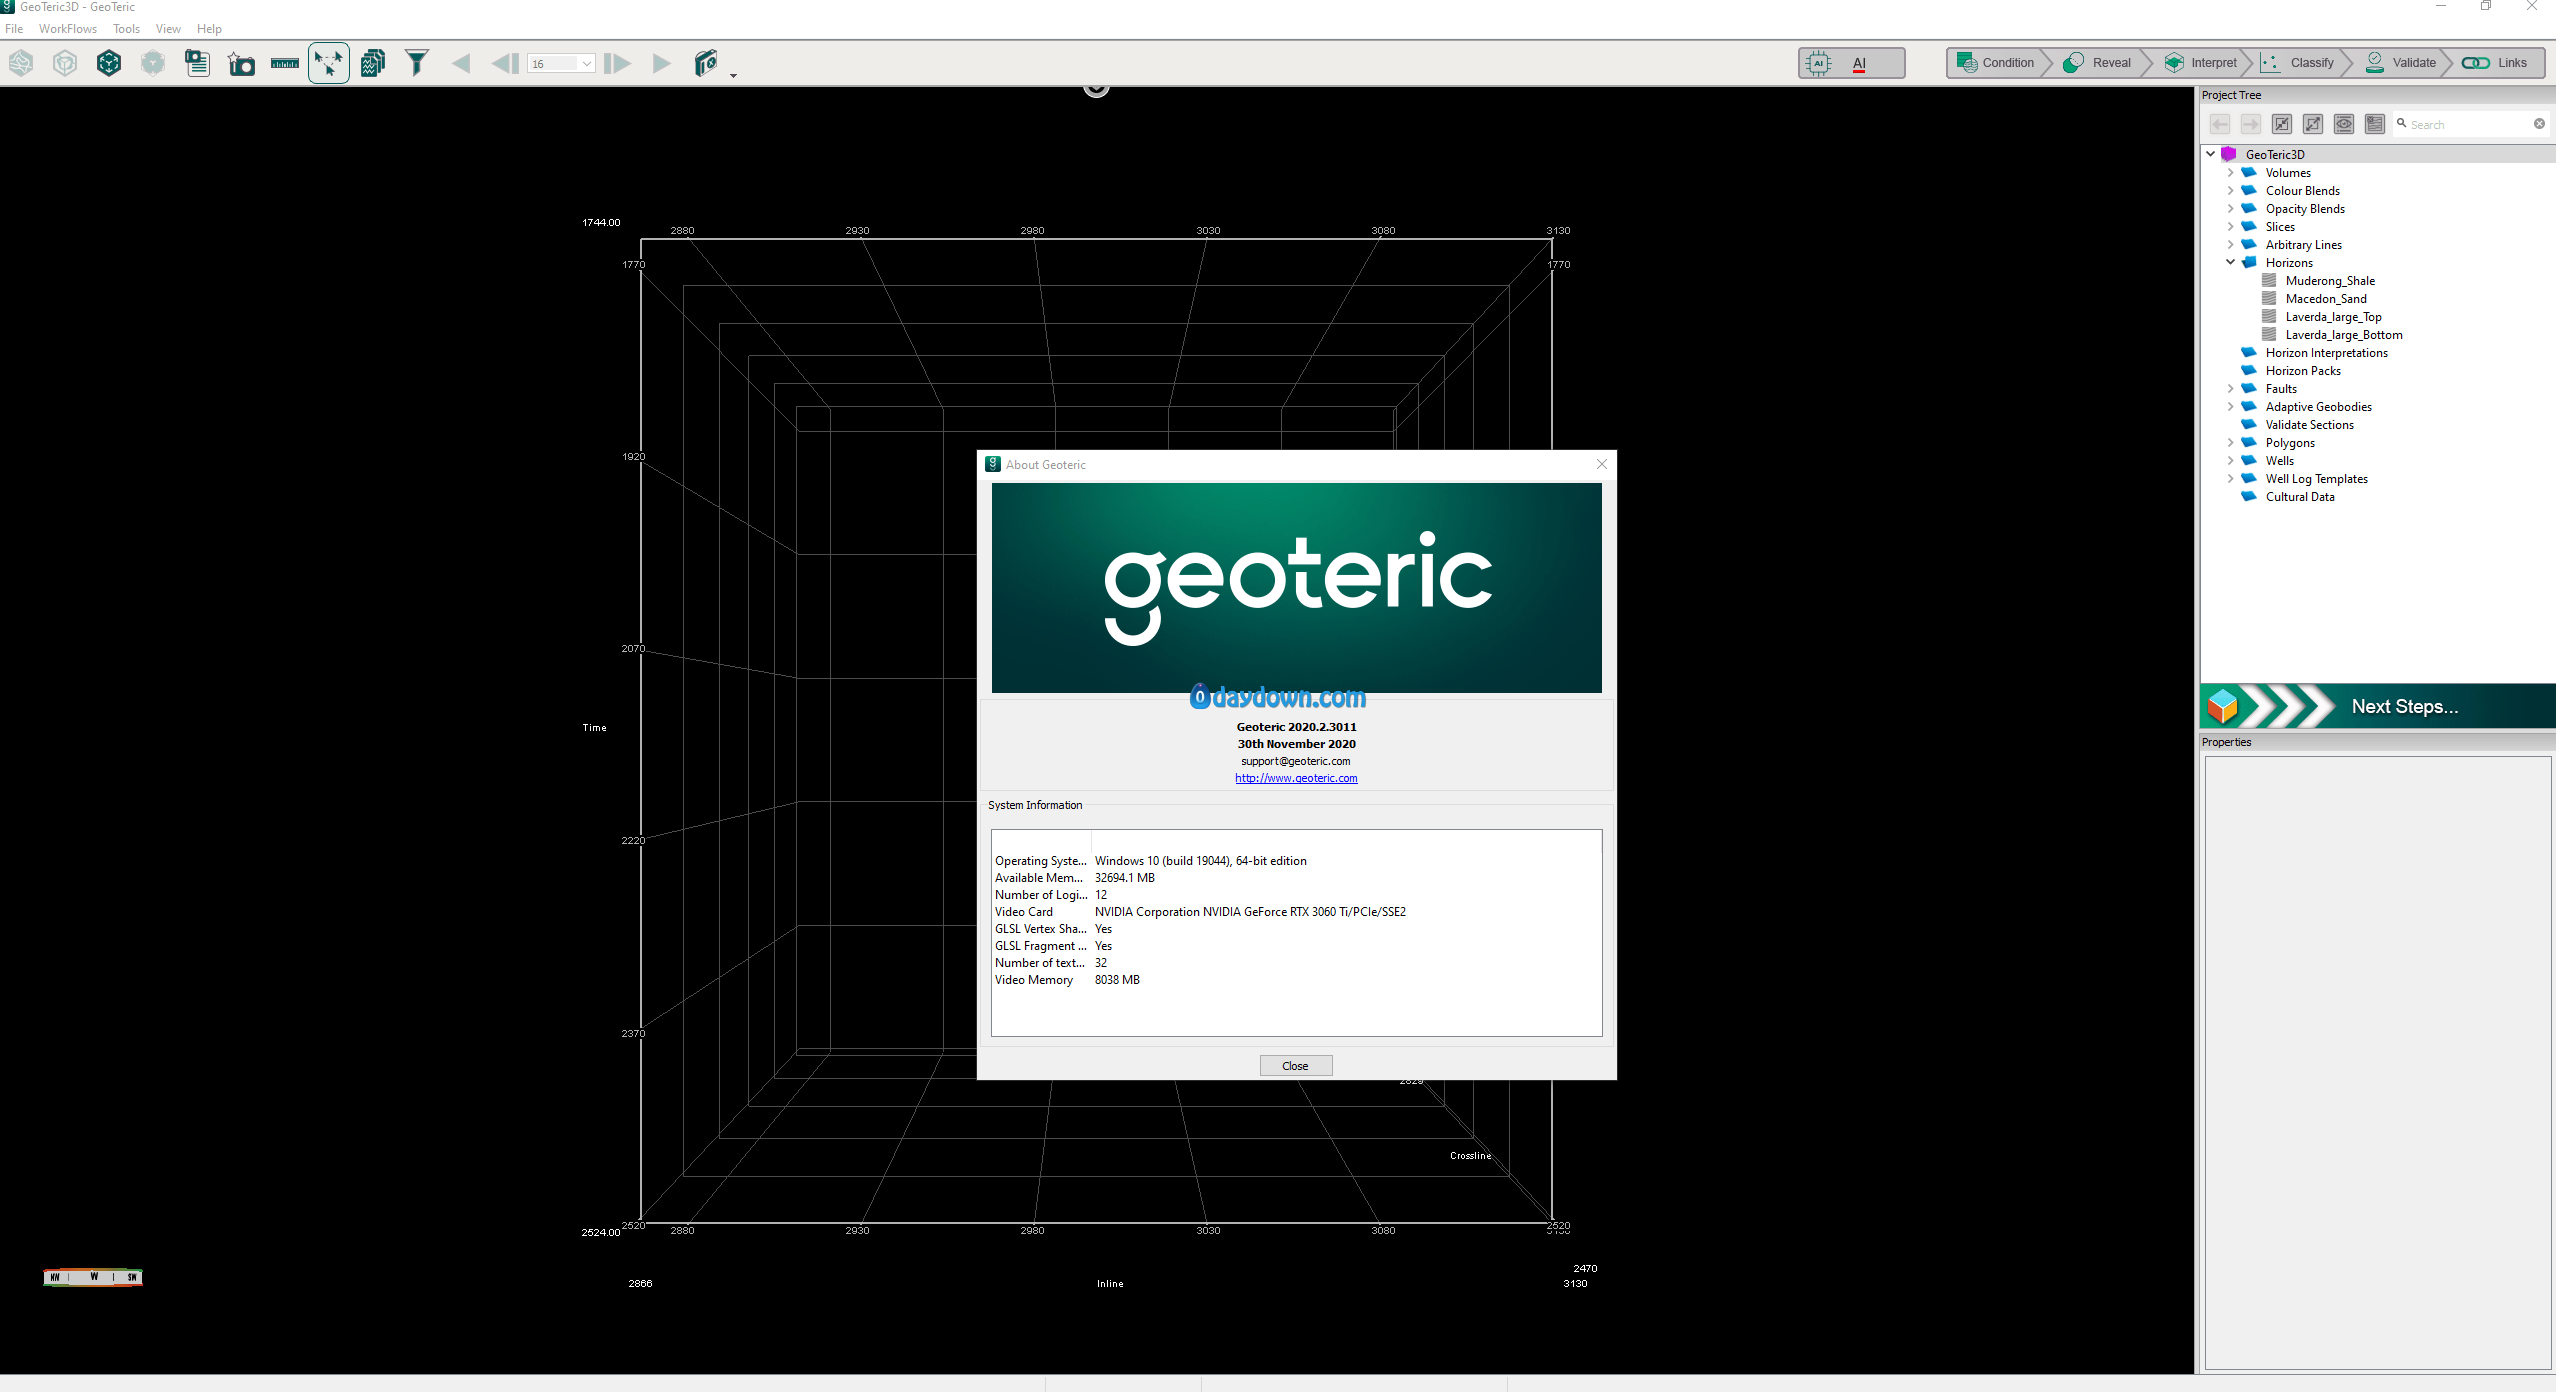Click the step forward arrow
This screenshot has height=1392, width=2556.
(x=618, y=64)
